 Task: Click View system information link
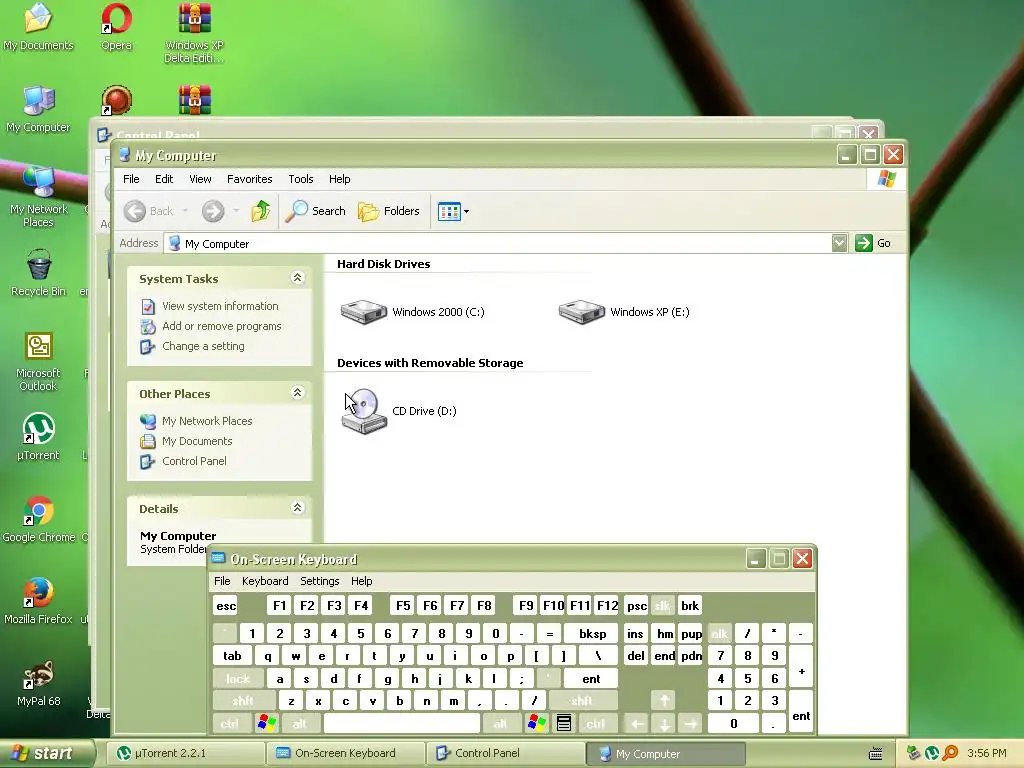tap(220, 306)
